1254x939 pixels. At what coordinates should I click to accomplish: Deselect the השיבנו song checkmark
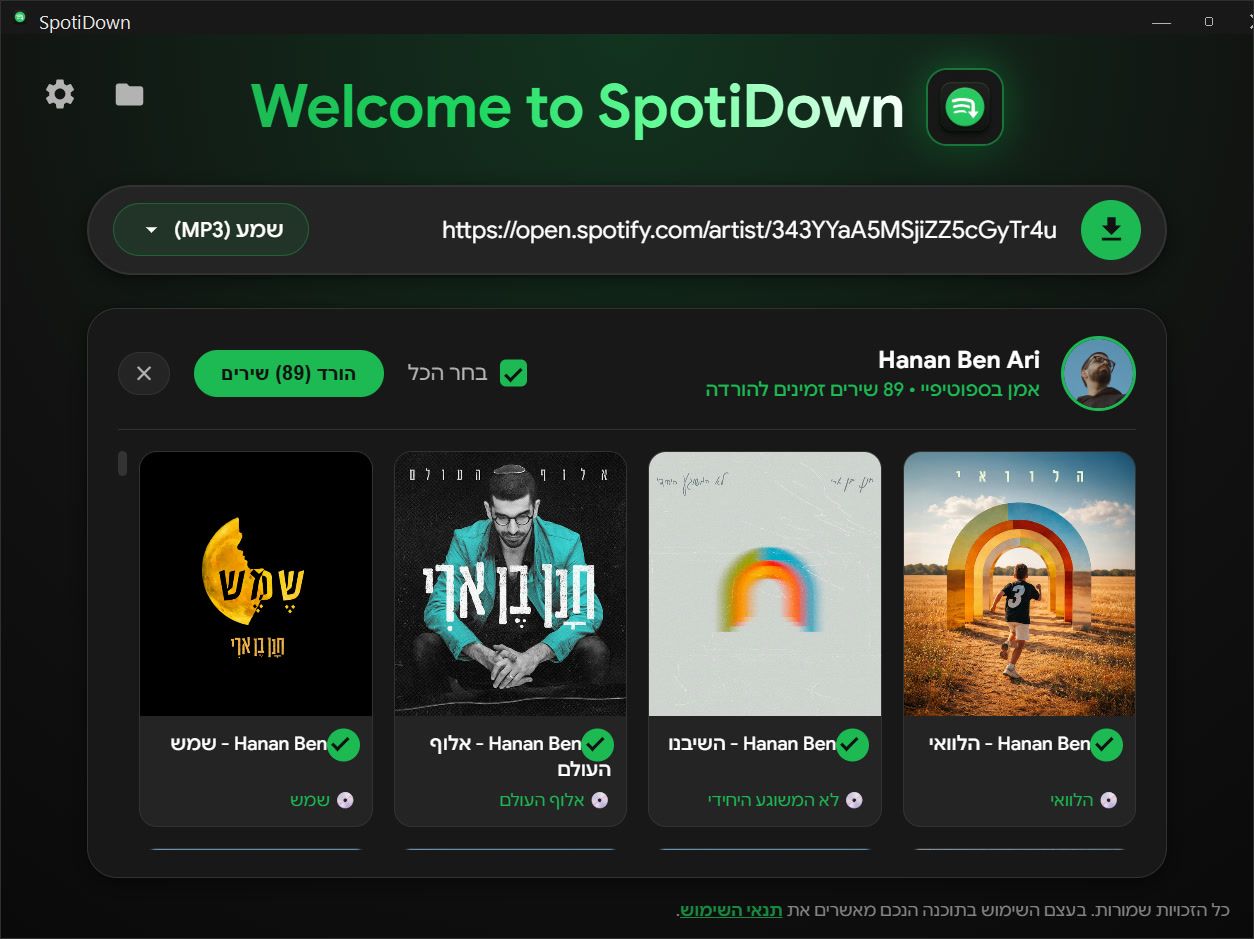pyautogui.click(x=852, y=744)
